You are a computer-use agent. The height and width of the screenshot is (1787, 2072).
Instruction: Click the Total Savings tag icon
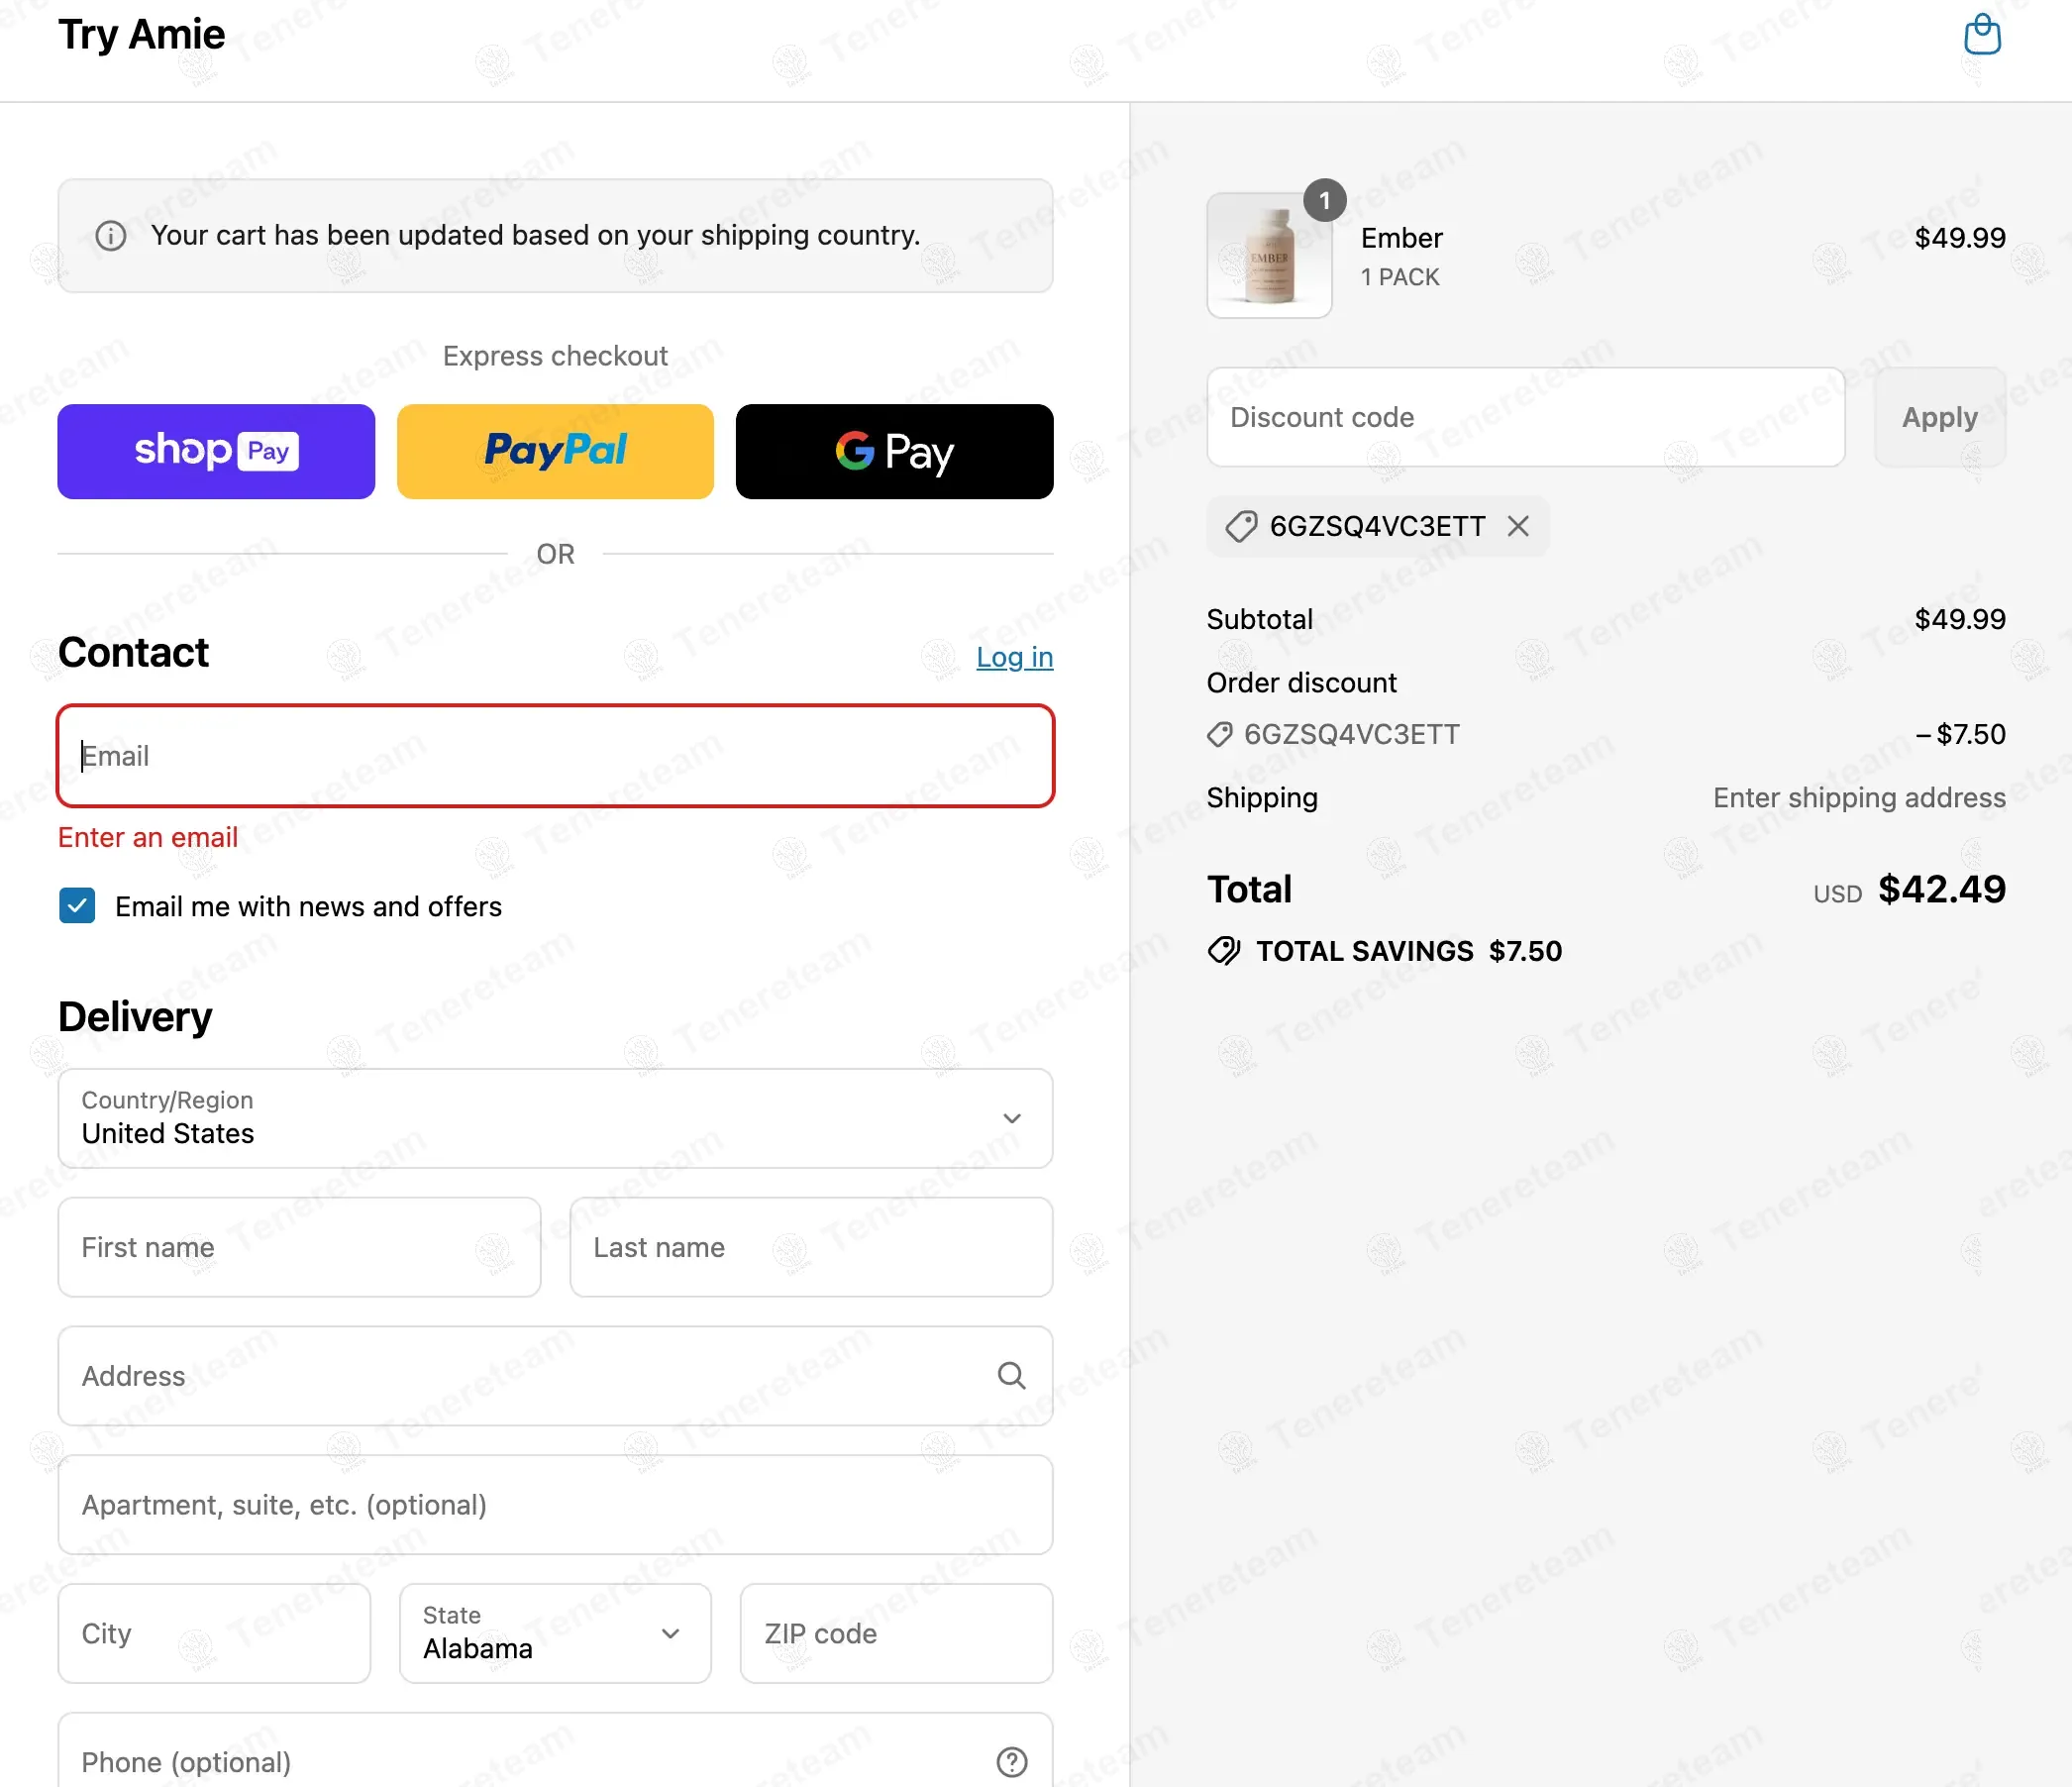(x=1224, y=951)
